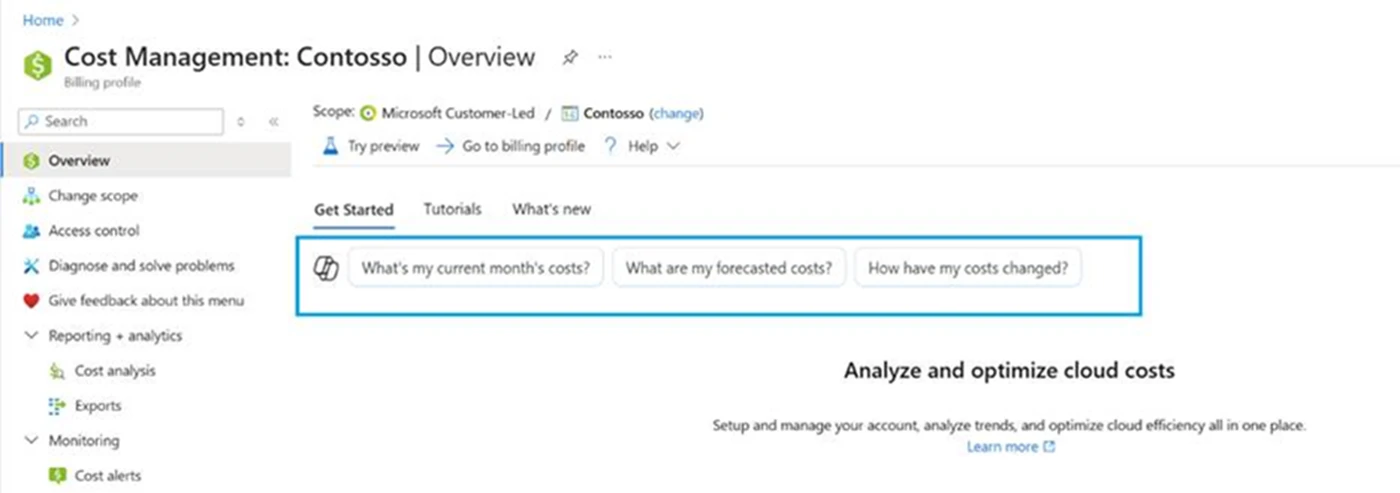Collapse the Monitoring section
This screenshot has width=1400, height=493.
tap(30, 441)
